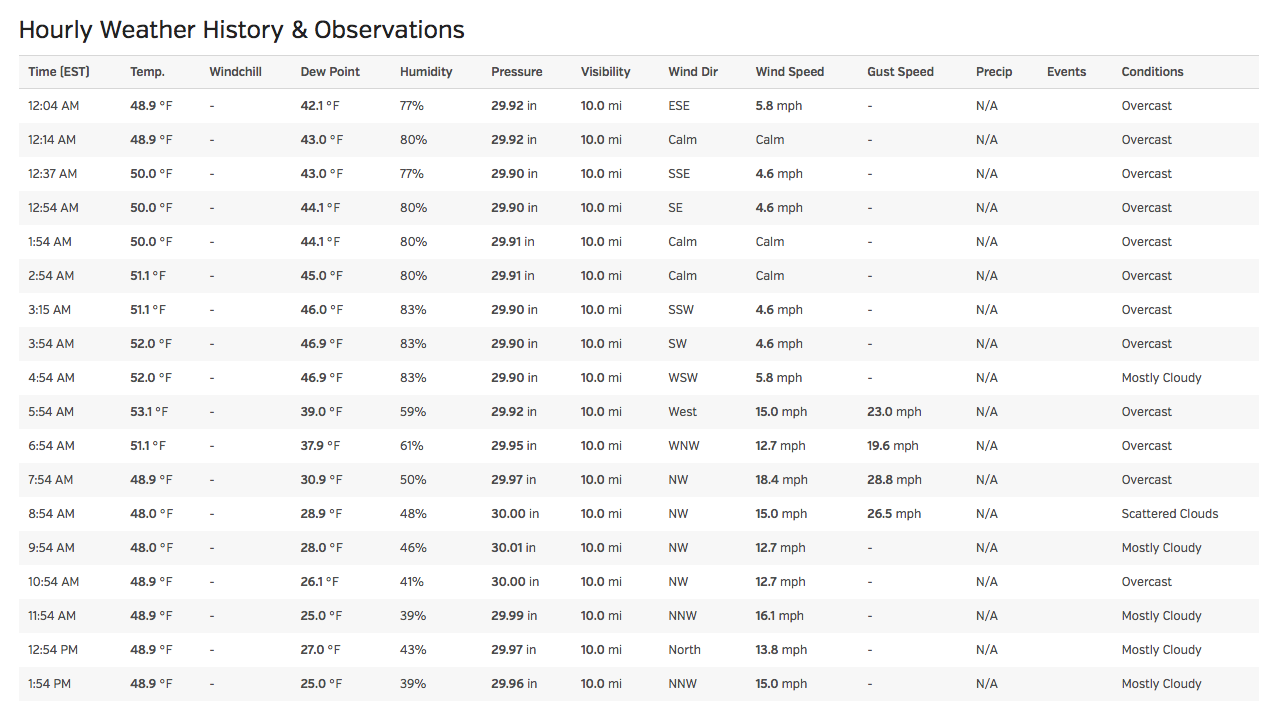The height and width of the screenshot is (703, 1280).
Task: Click the 30.01 in pressure value
Action: pyautogui.click(x=513, y=548)
